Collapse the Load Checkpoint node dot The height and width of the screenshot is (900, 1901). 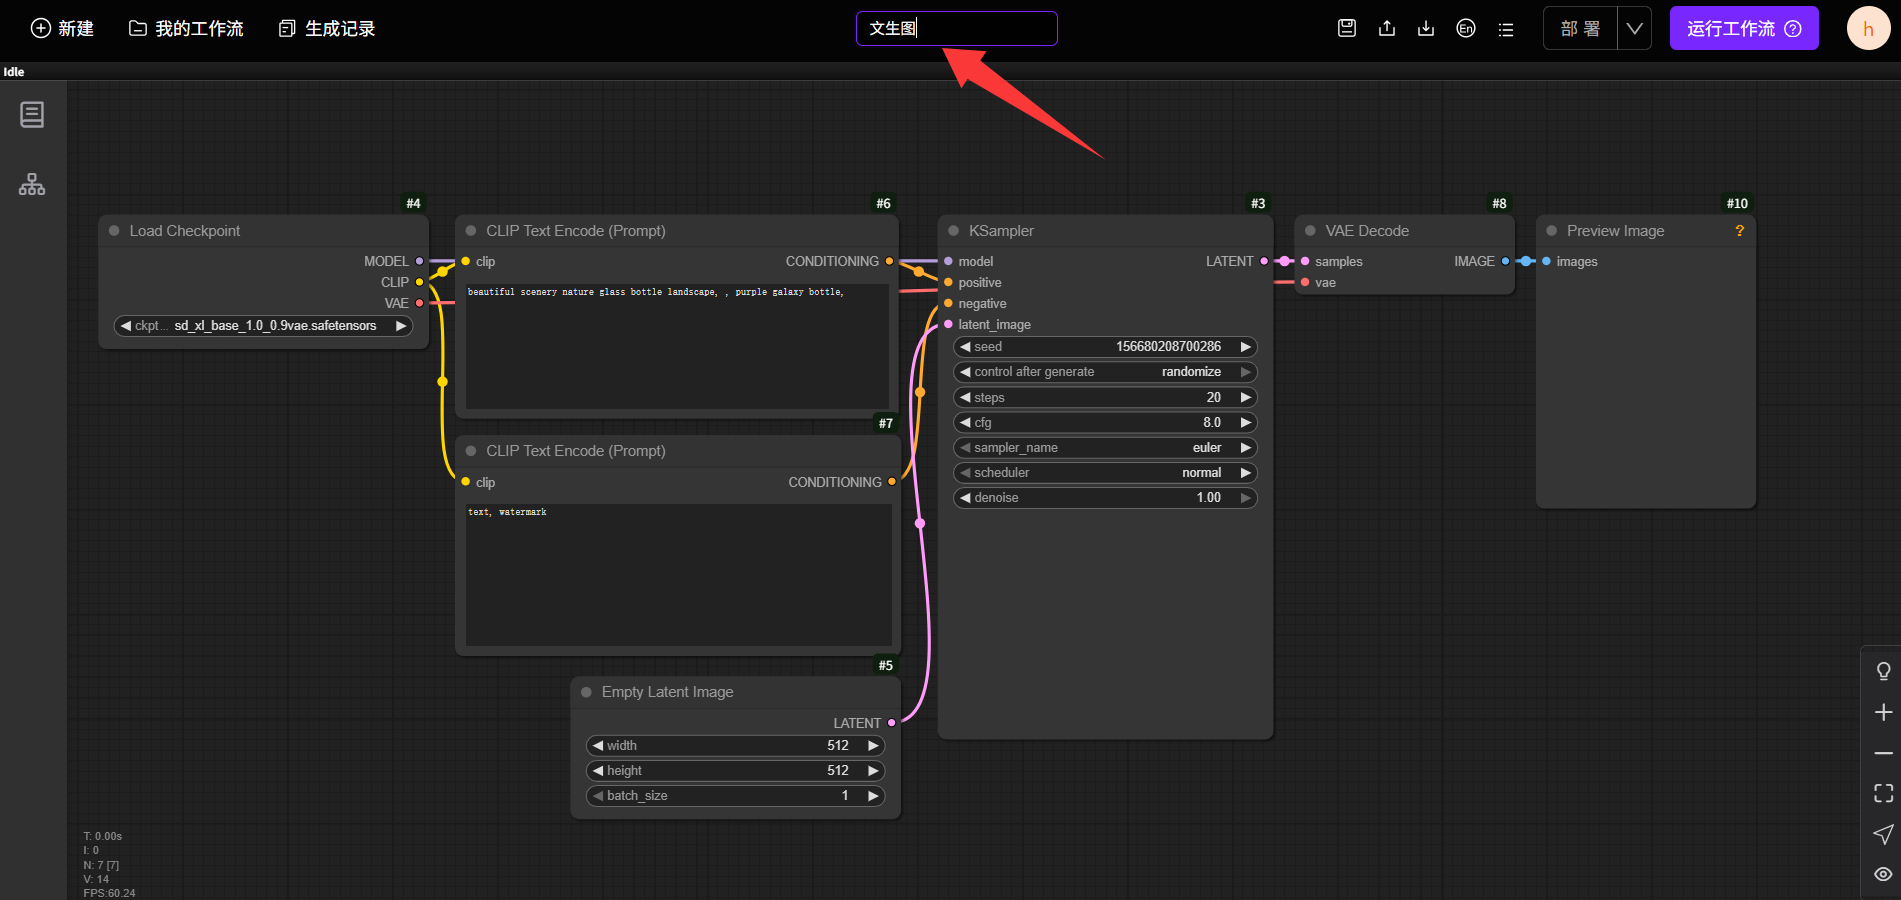click(114, 231)
